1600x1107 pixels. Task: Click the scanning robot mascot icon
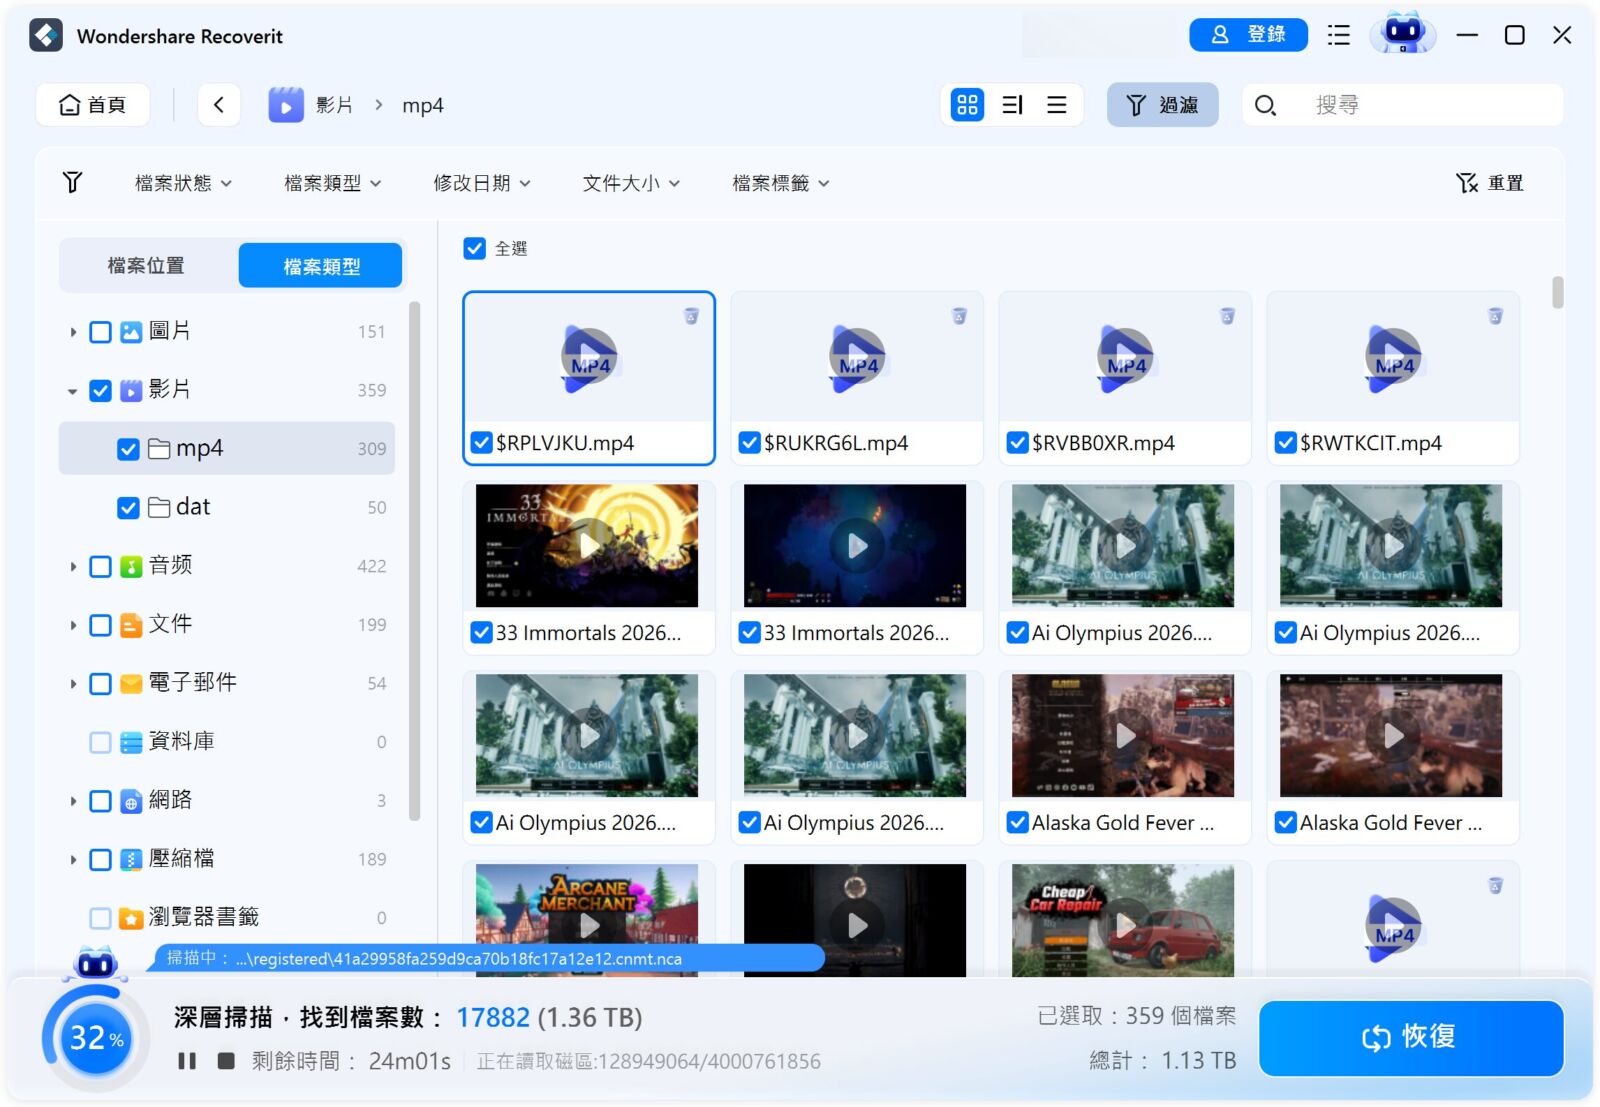96,963
